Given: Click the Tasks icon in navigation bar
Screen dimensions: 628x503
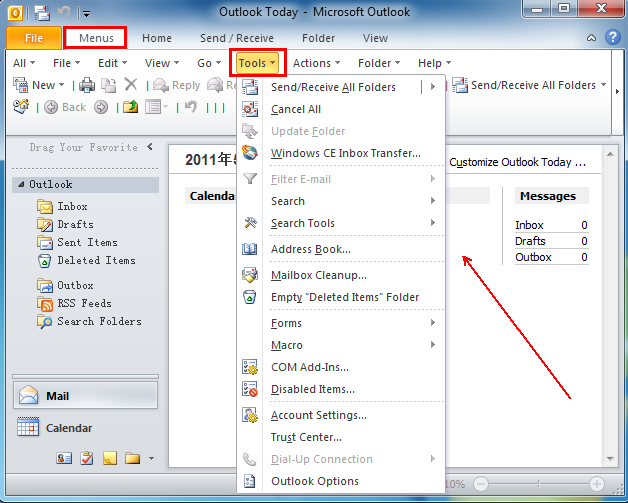Looking at the screenshot, I should [87, 458].
